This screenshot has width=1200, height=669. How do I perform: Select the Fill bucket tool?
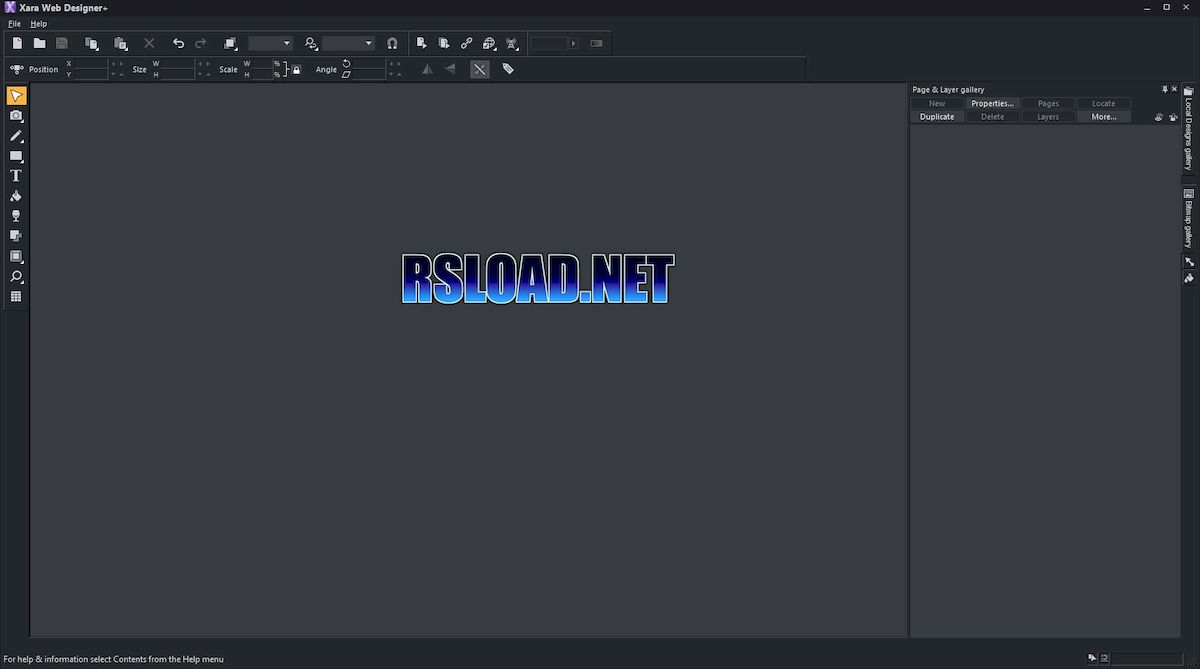[x=16, y=196]
